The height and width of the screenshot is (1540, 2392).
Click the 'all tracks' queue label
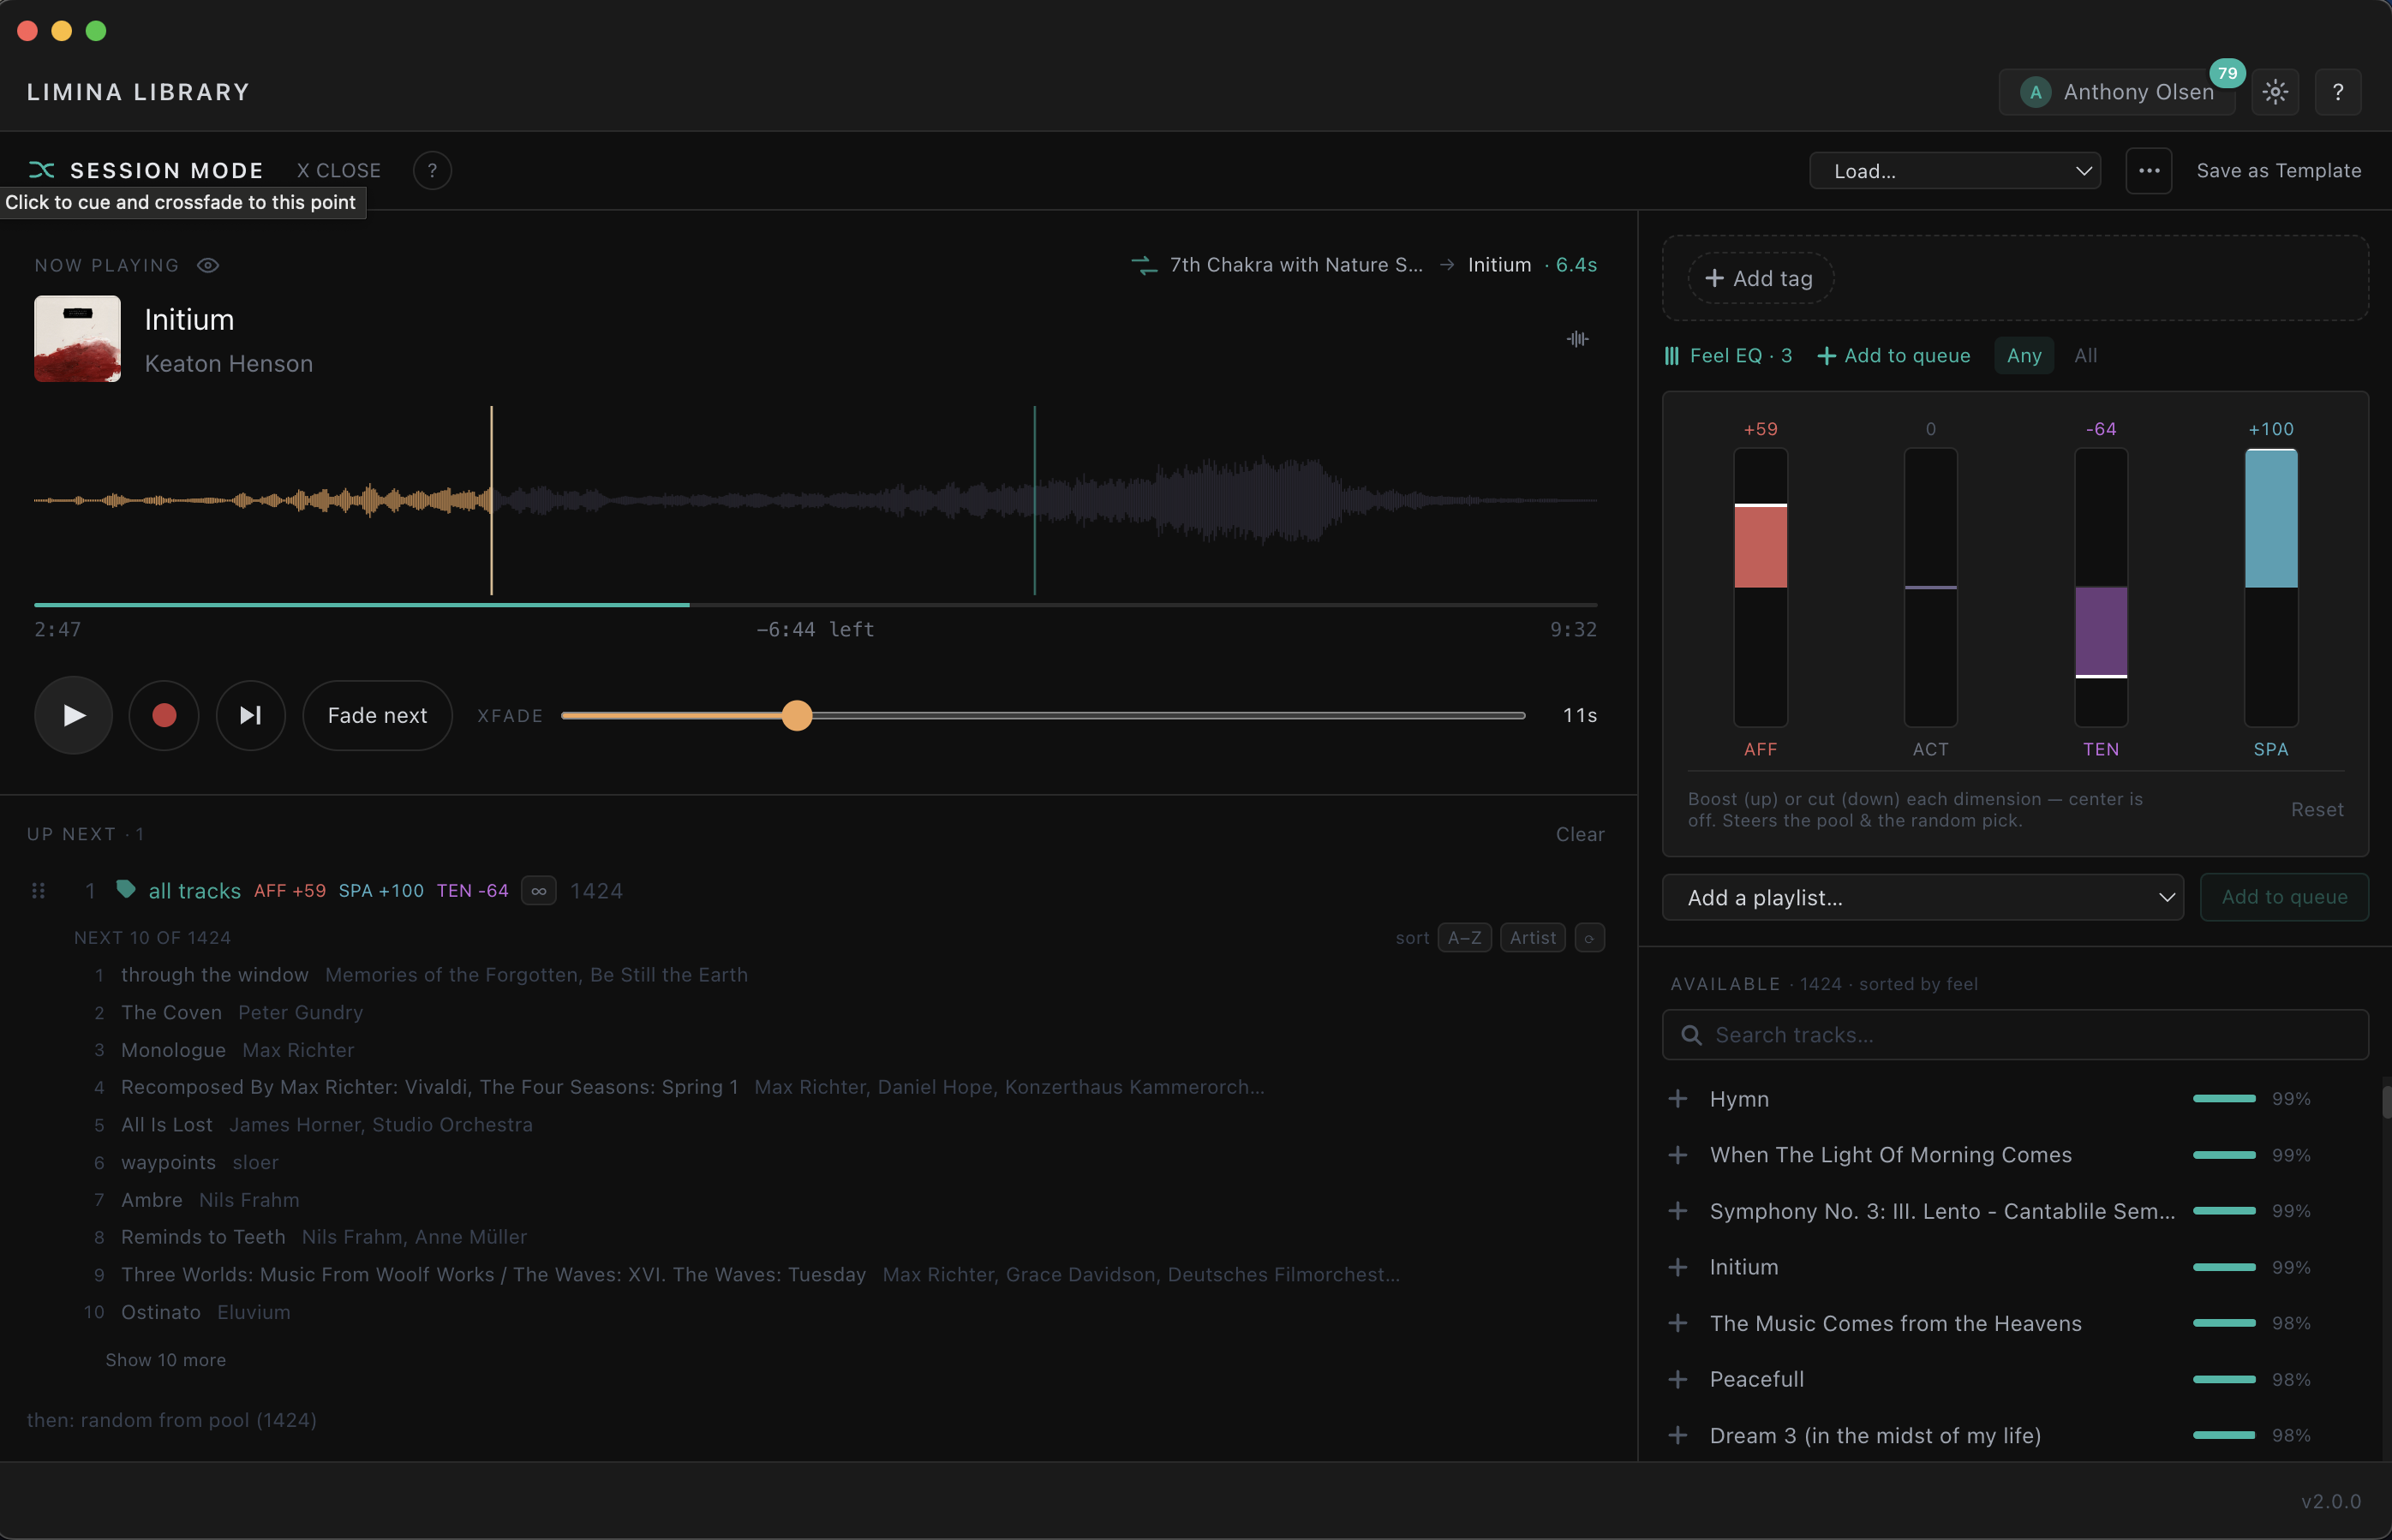click(195, 890)
